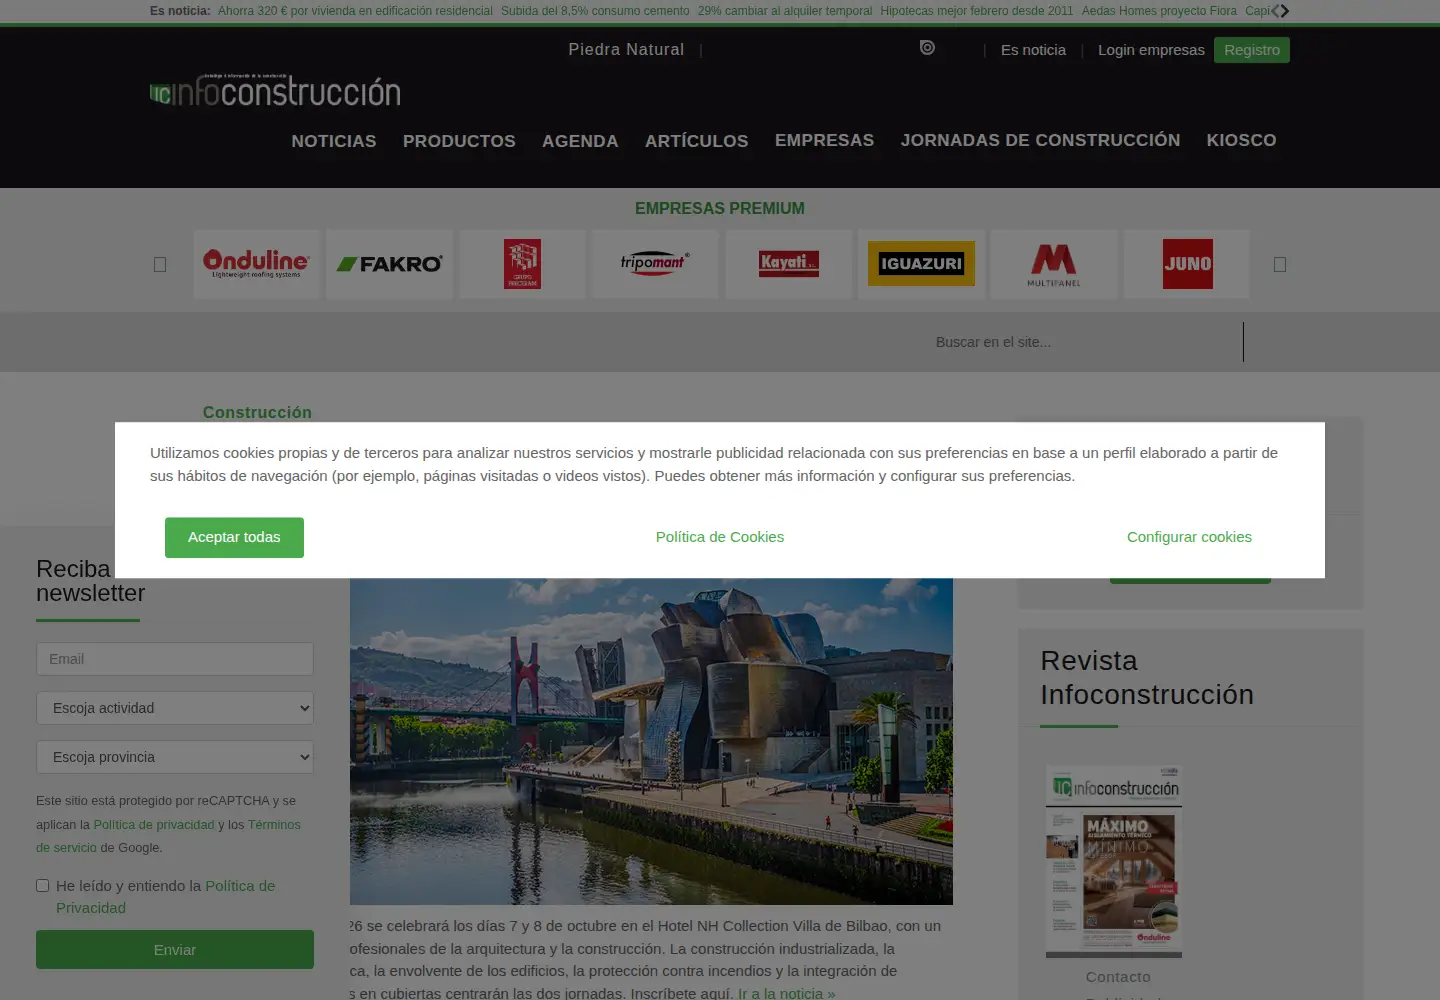Open the Revista Infoconstrucción magazine cover
This screenshot has height=1000, width=1440.
coord(1114,860)
